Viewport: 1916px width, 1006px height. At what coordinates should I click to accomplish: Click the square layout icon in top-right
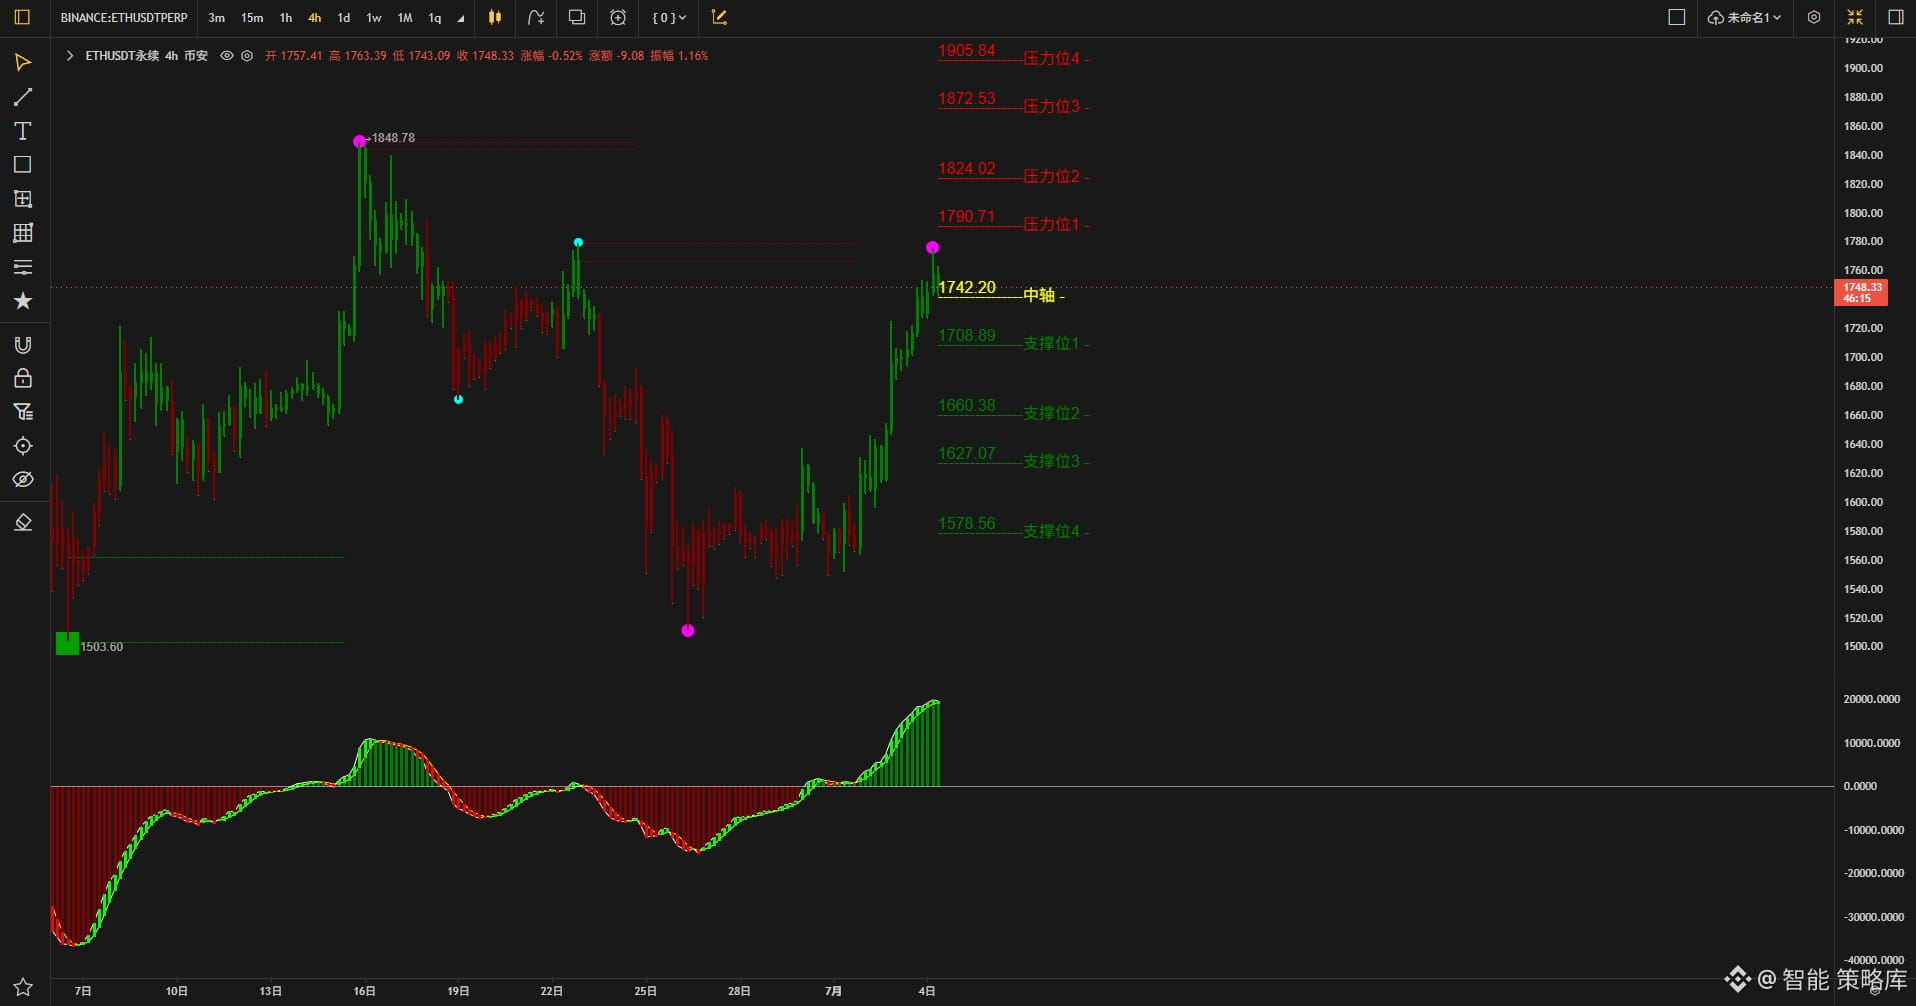coord(1677,17)
